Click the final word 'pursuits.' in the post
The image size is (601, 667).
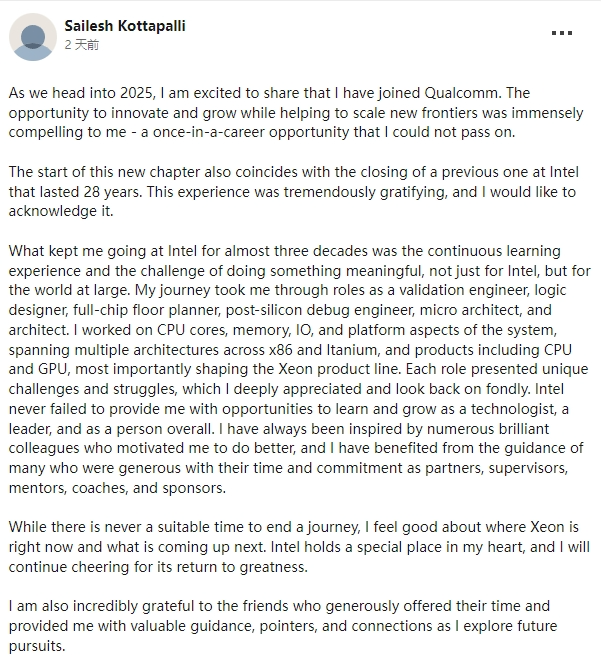[x=37, y=646]
